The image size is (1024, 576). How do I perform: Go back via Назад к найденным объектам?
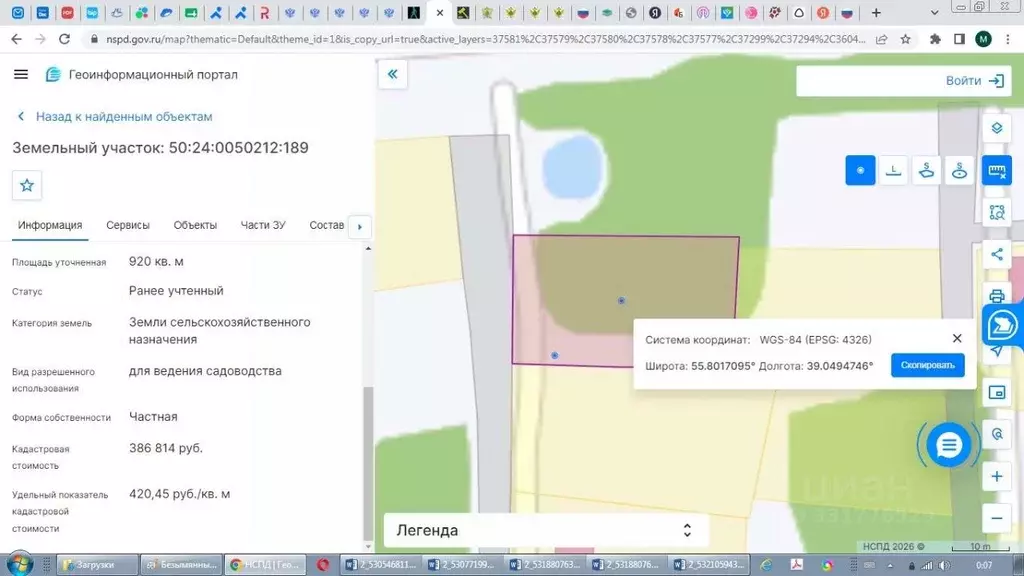[x=115, y=116]
